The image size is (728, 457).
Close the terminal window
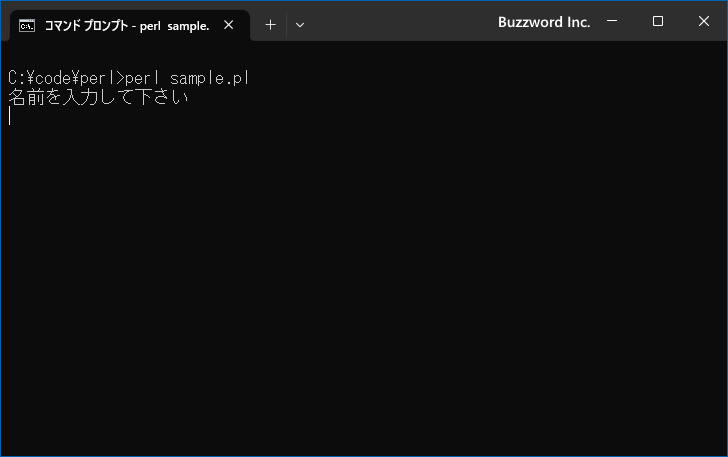[x=704, y=21]
